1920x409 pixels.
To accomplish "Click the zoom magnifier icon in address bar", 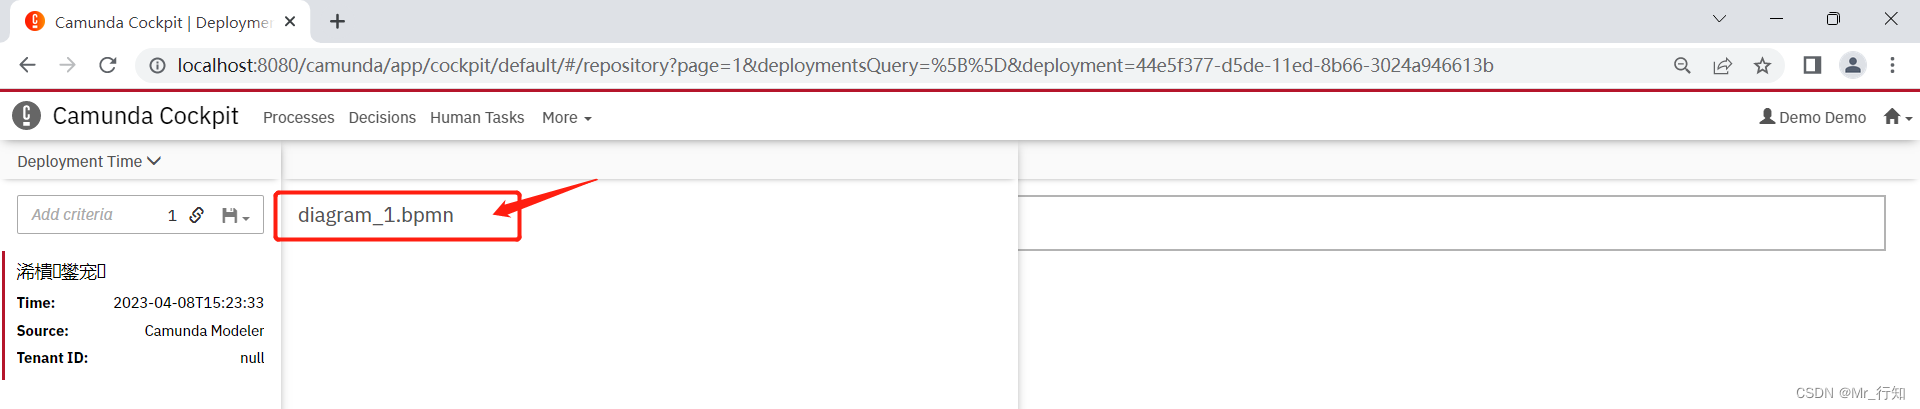I will click(x=1682, y=65).
